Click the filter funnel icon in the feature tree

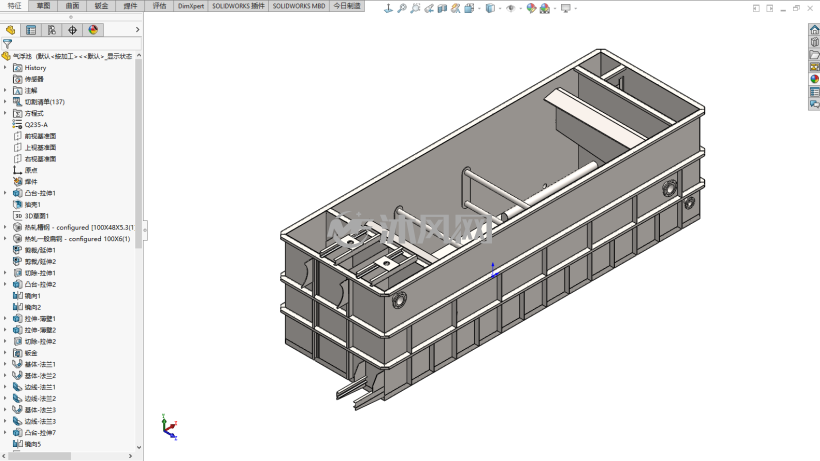[7, 44]
